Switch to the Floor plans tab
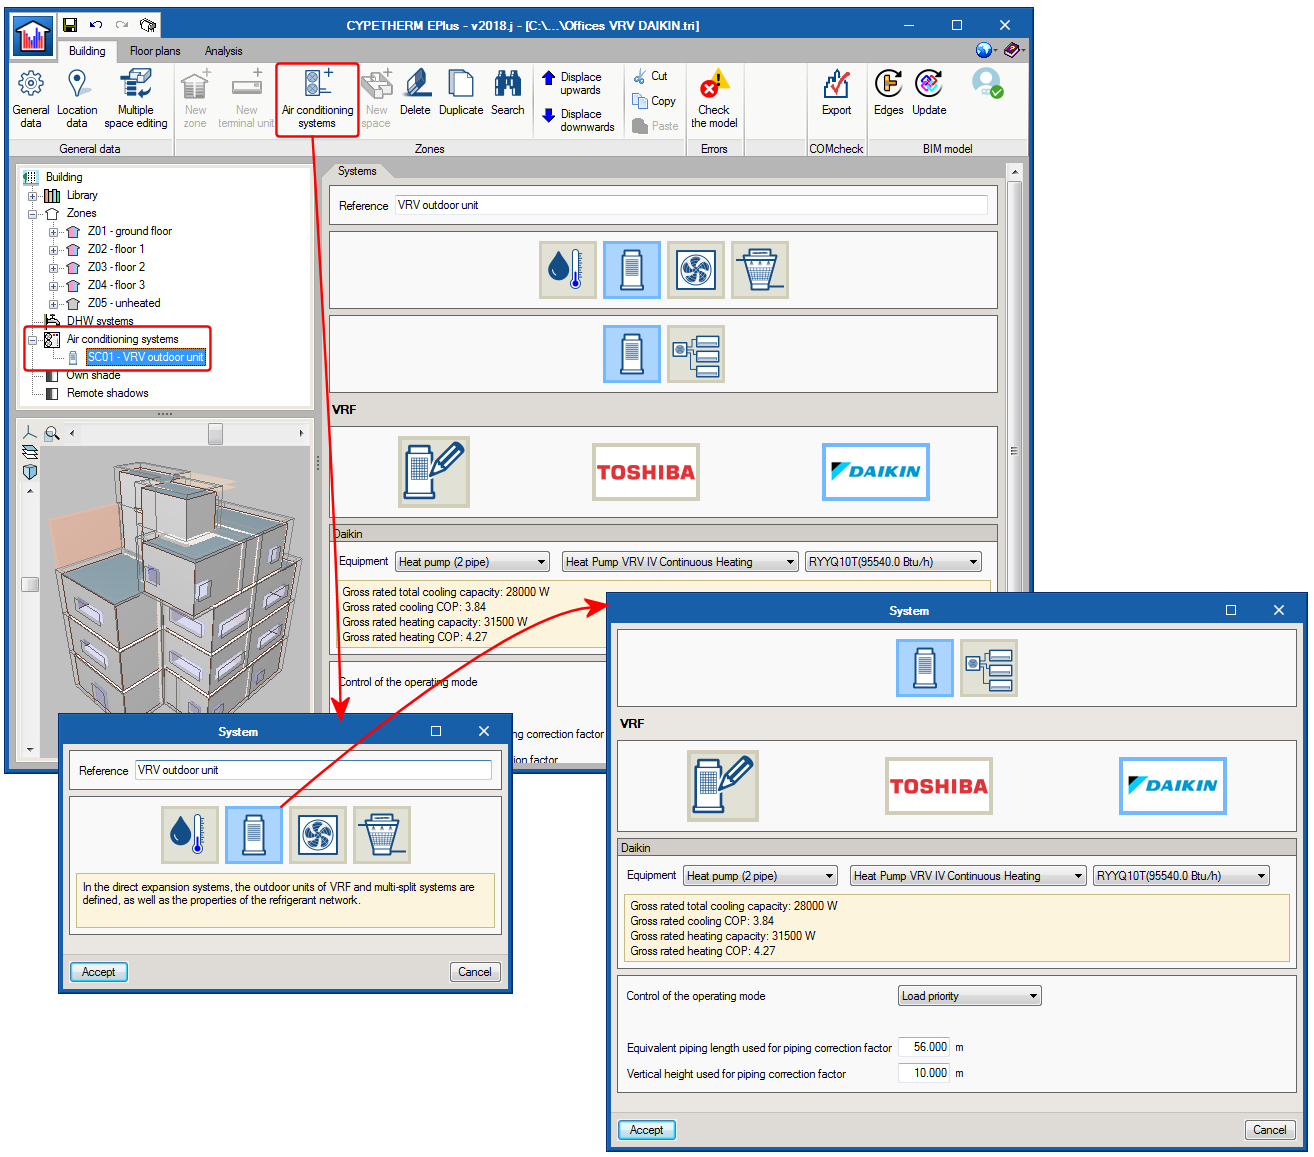This screenshot has height=1157, width=1314. (x=155, y=51)
